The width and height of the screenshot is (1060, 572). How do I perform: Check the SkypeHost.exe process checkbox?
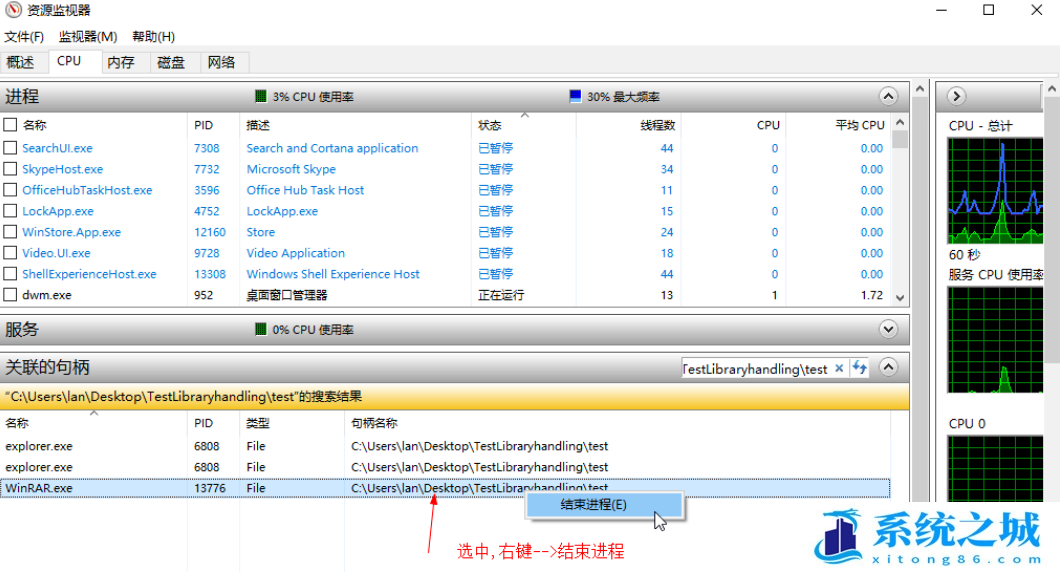tap(10, 169)
